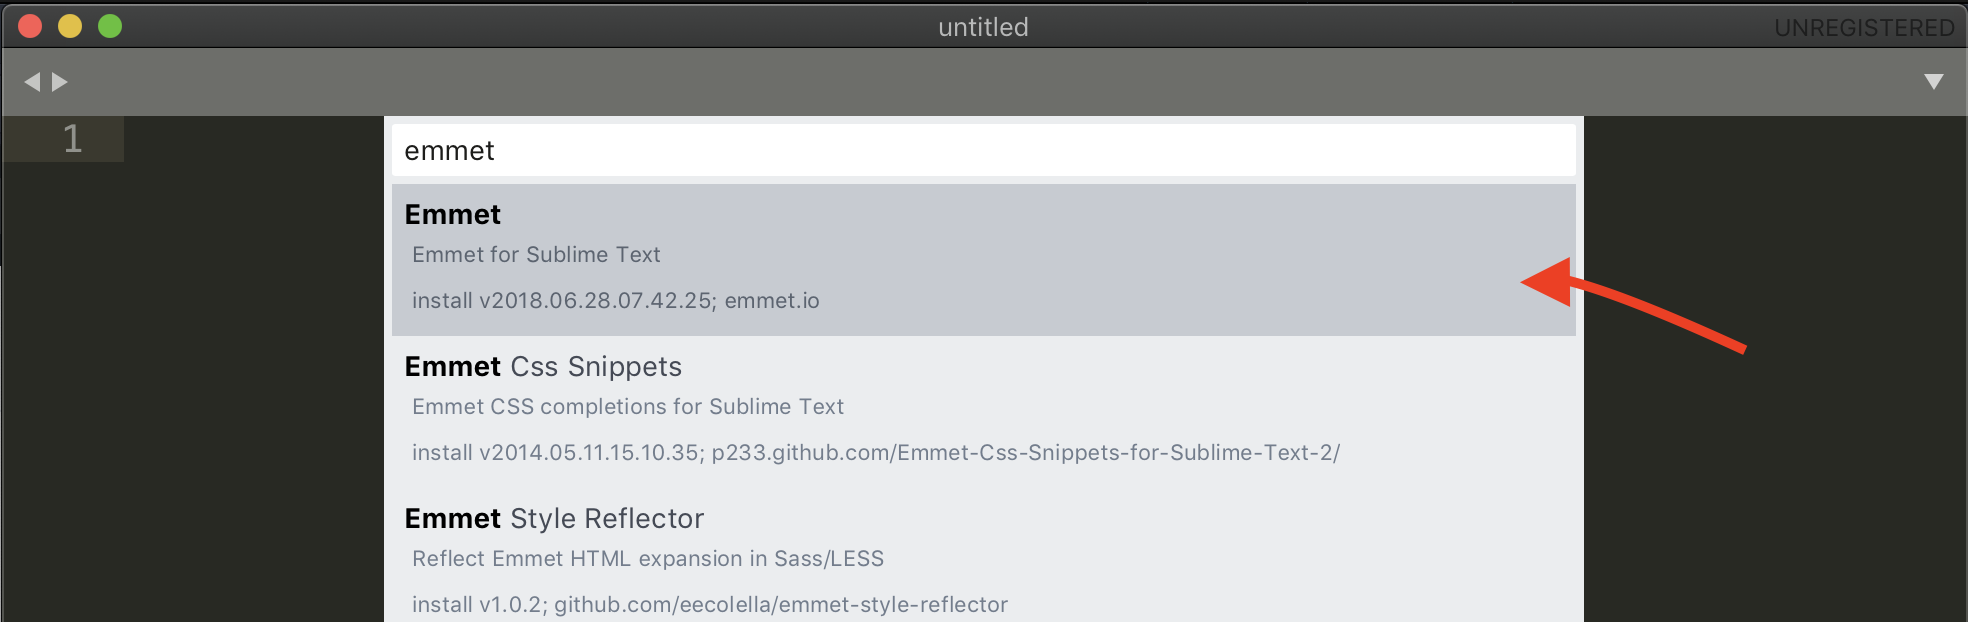Image resolution: width=1968 pixels, height=622 pixels.
Task: Click the "Emmet for Sublime Text" description
Action: (536, 255)
